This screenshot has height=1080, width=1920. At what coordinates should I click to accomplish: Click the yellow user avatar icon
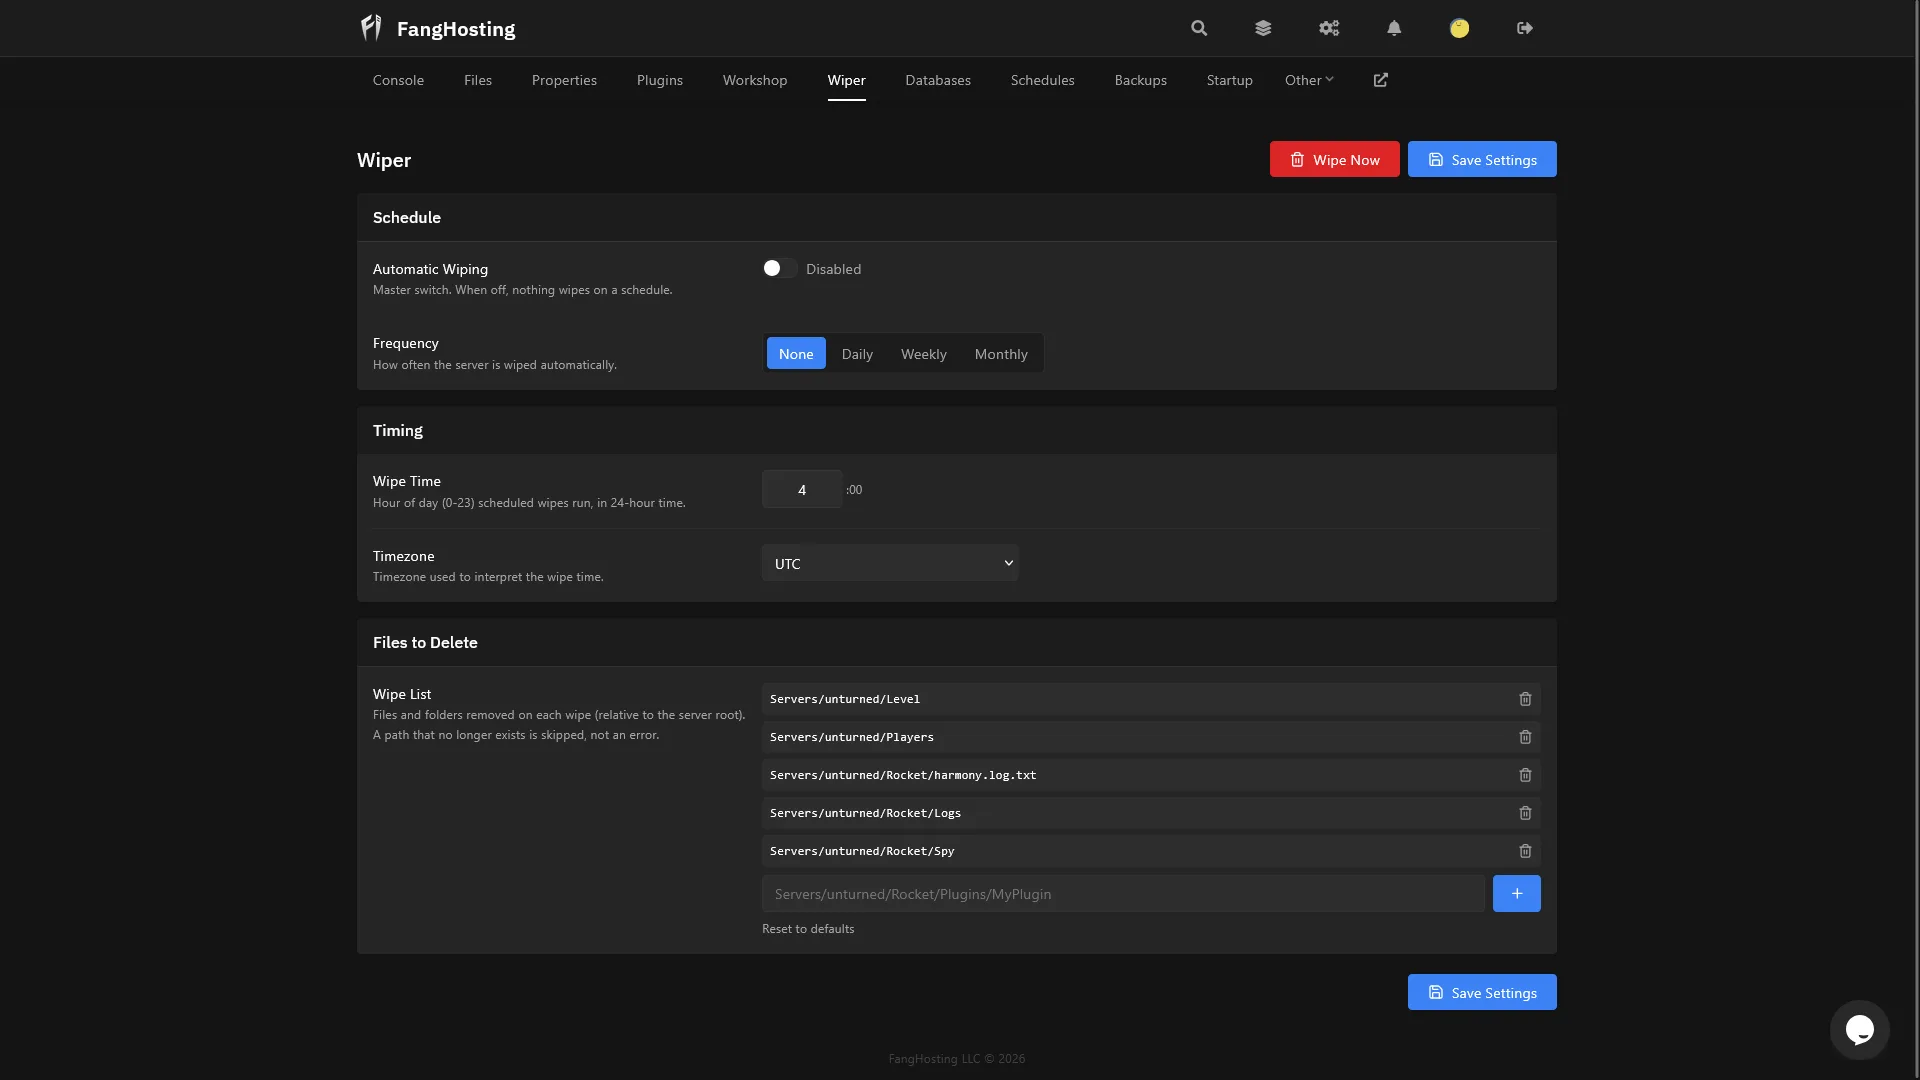coord(1459,28)
